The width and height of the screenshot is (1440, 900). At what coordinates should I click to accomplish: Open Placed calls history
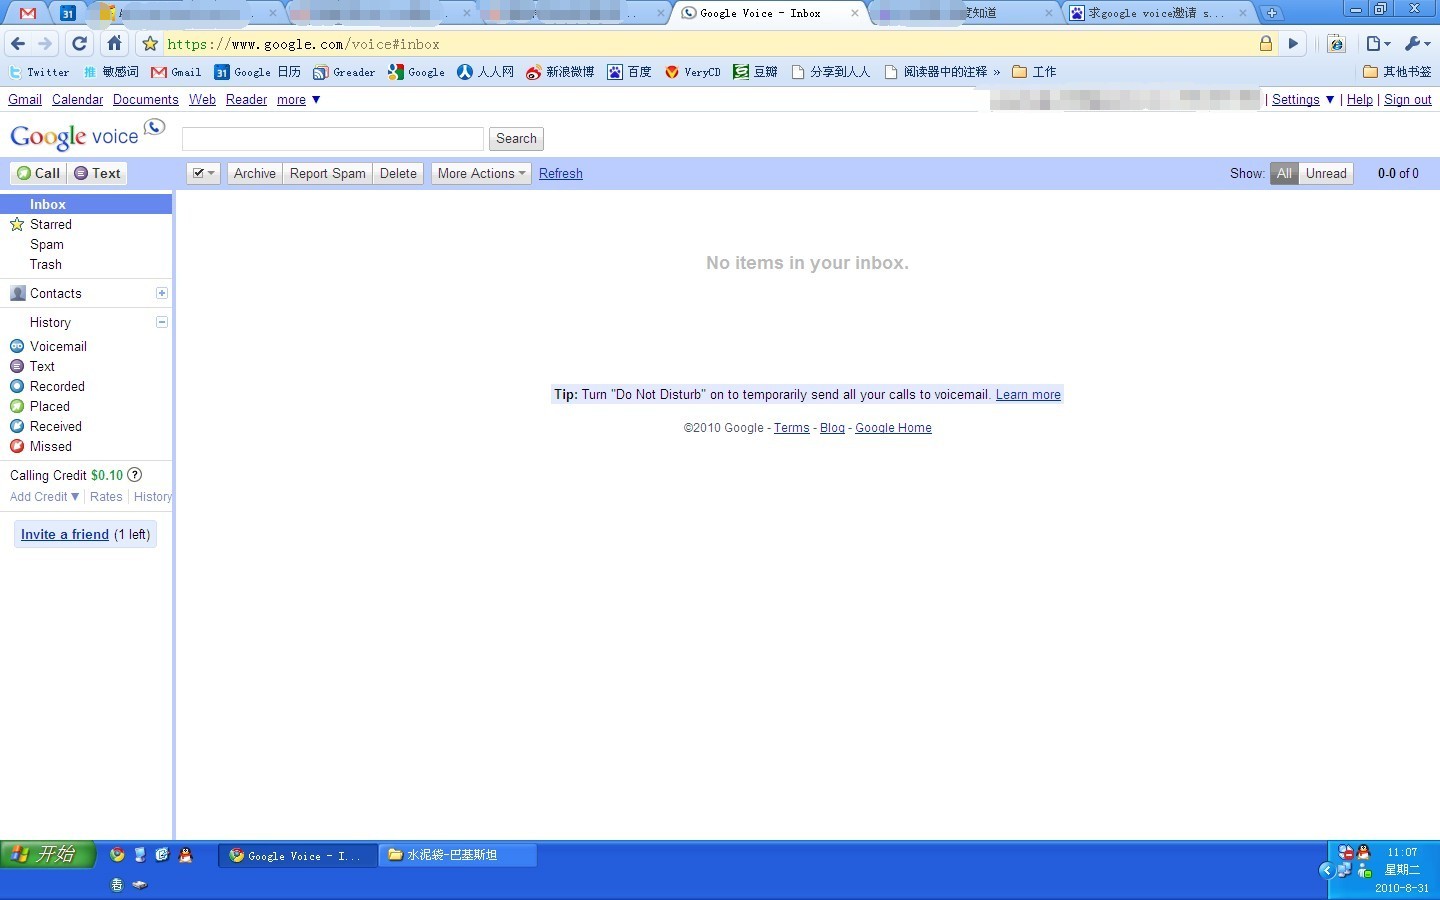49,406
